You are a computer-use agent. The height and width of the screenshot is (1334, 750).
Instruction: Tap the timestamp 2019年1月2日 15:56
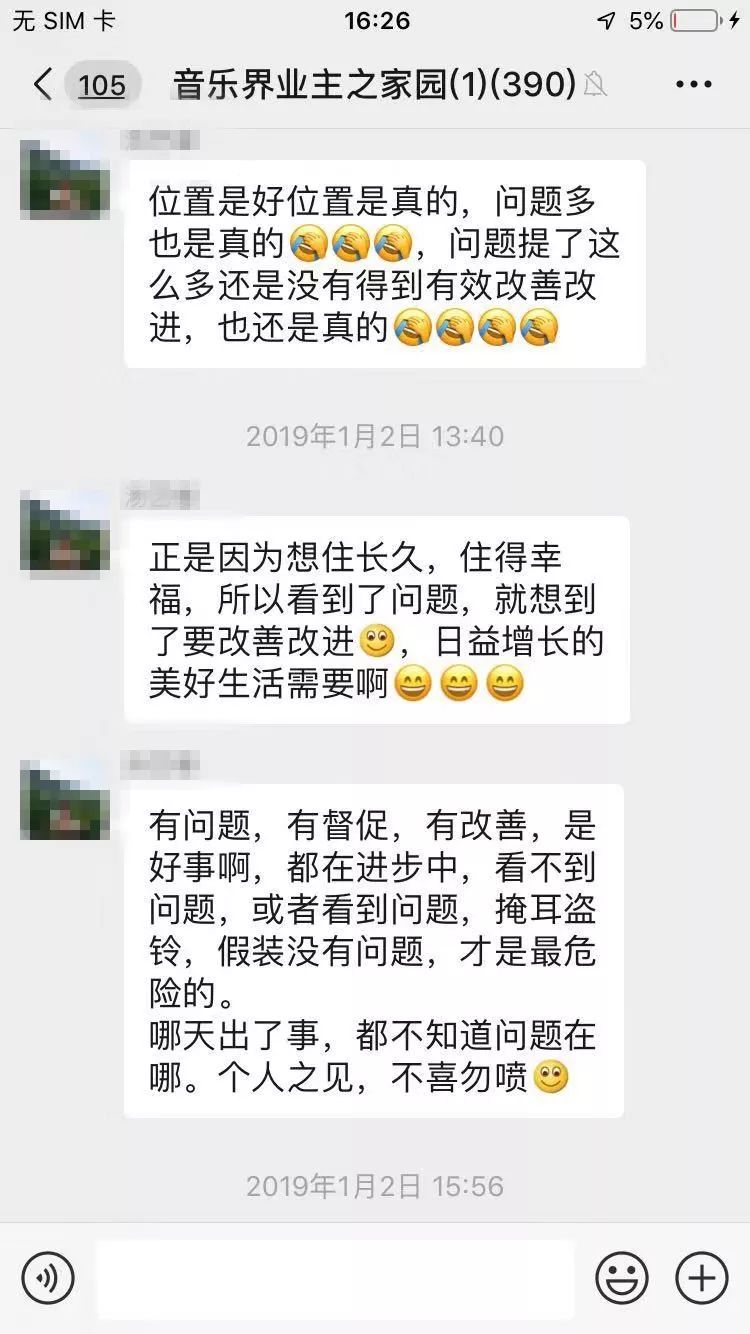coord(375,1186)
